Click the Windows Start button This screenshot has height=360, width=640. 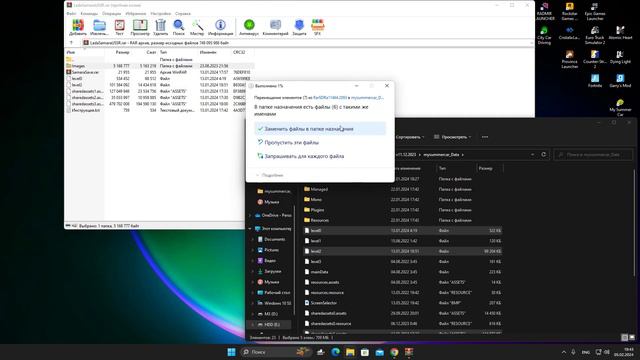231,352
